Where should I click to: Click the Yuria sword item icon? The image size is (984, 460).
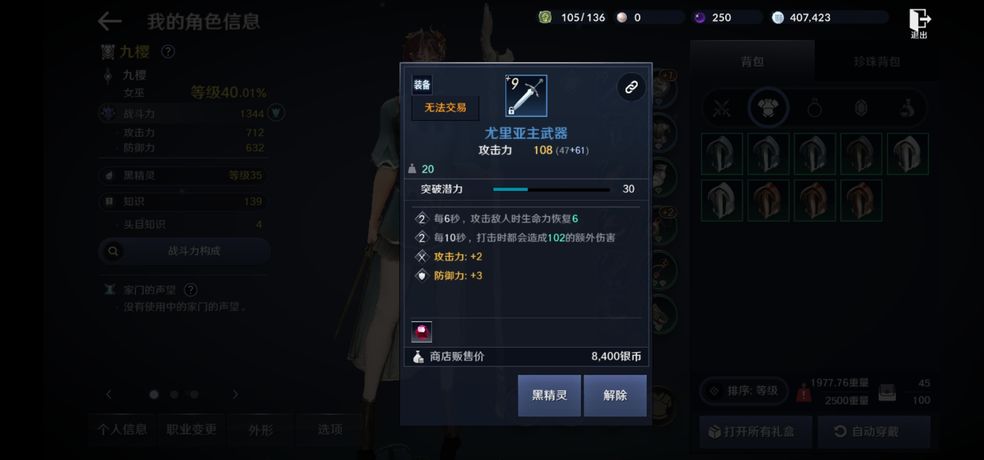(526, 96)
